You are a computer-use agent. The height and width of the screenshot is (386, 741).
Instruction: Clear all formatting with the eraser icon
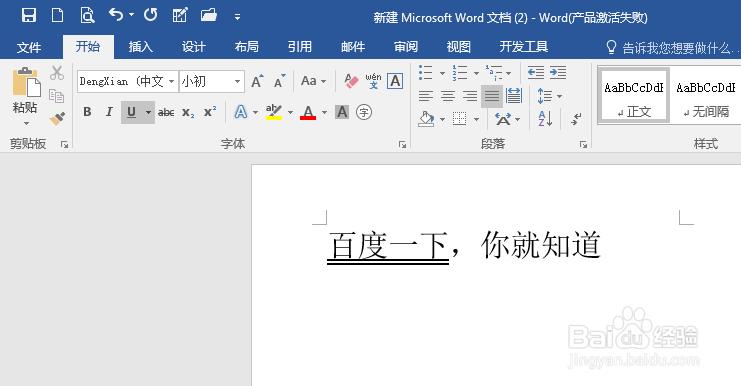351,81
